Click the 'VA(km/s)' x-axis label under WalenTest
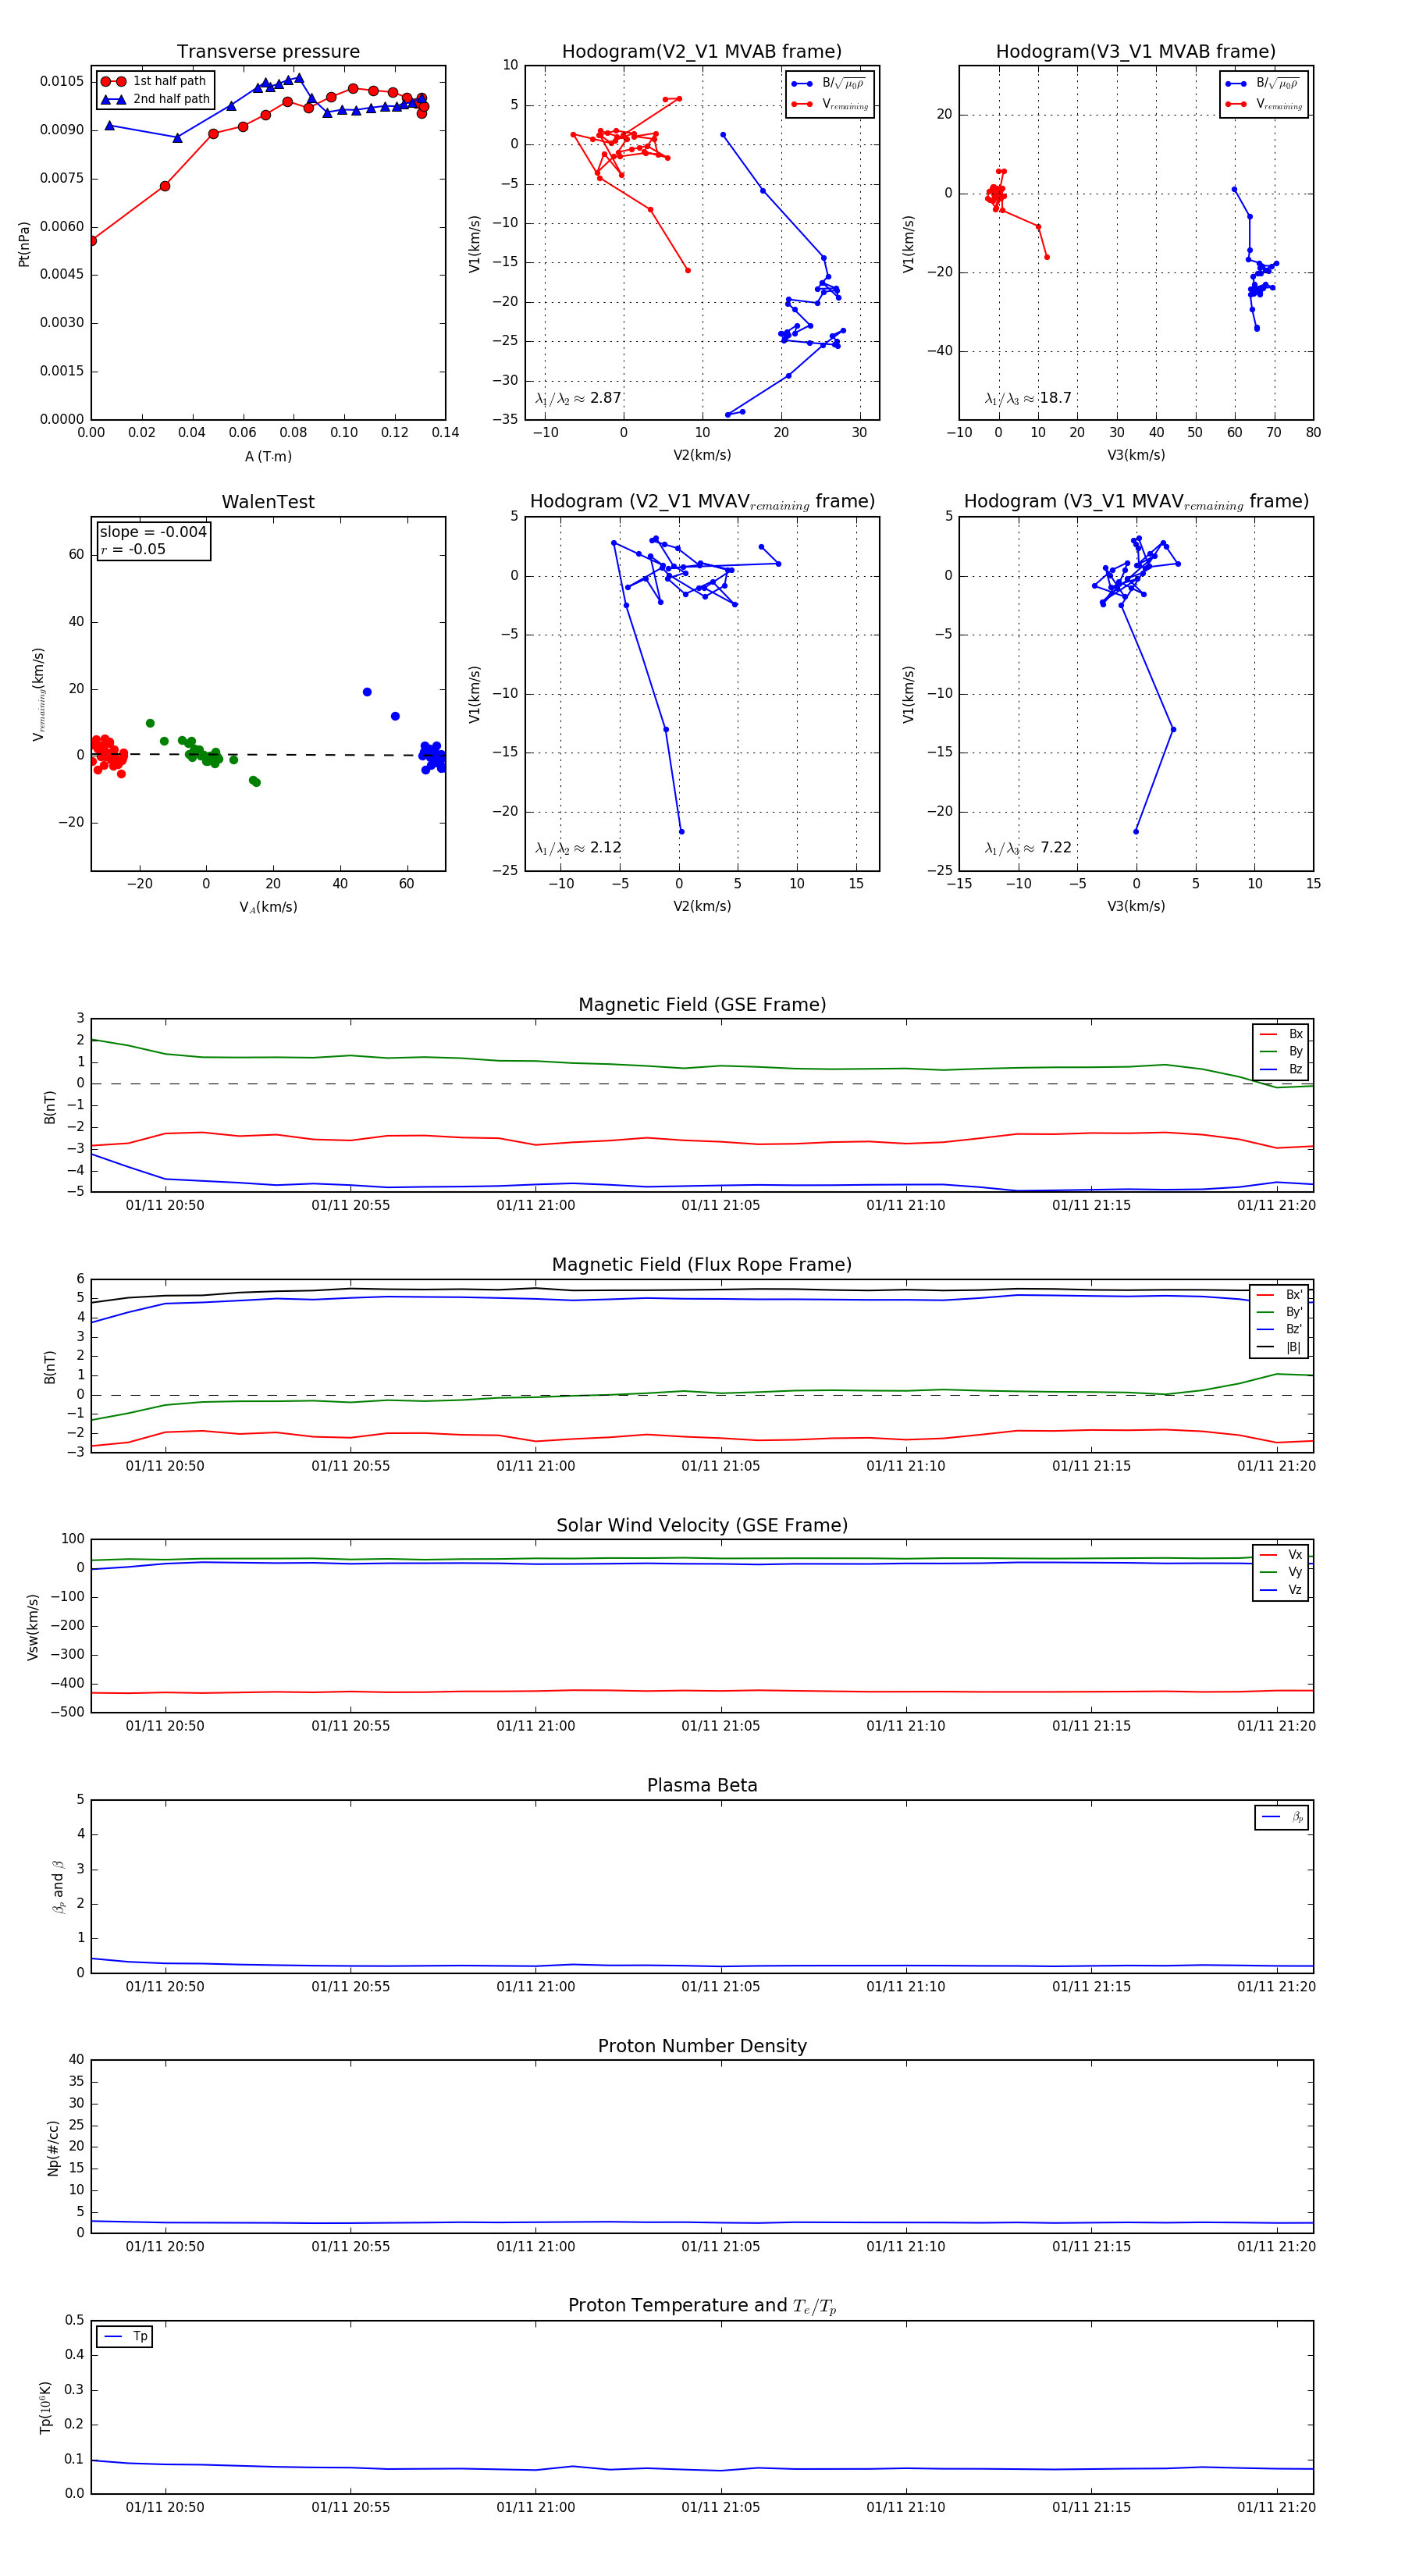Image resolution: width=1405 pixels, height=2576 pixels. click(x=268, y=907)
